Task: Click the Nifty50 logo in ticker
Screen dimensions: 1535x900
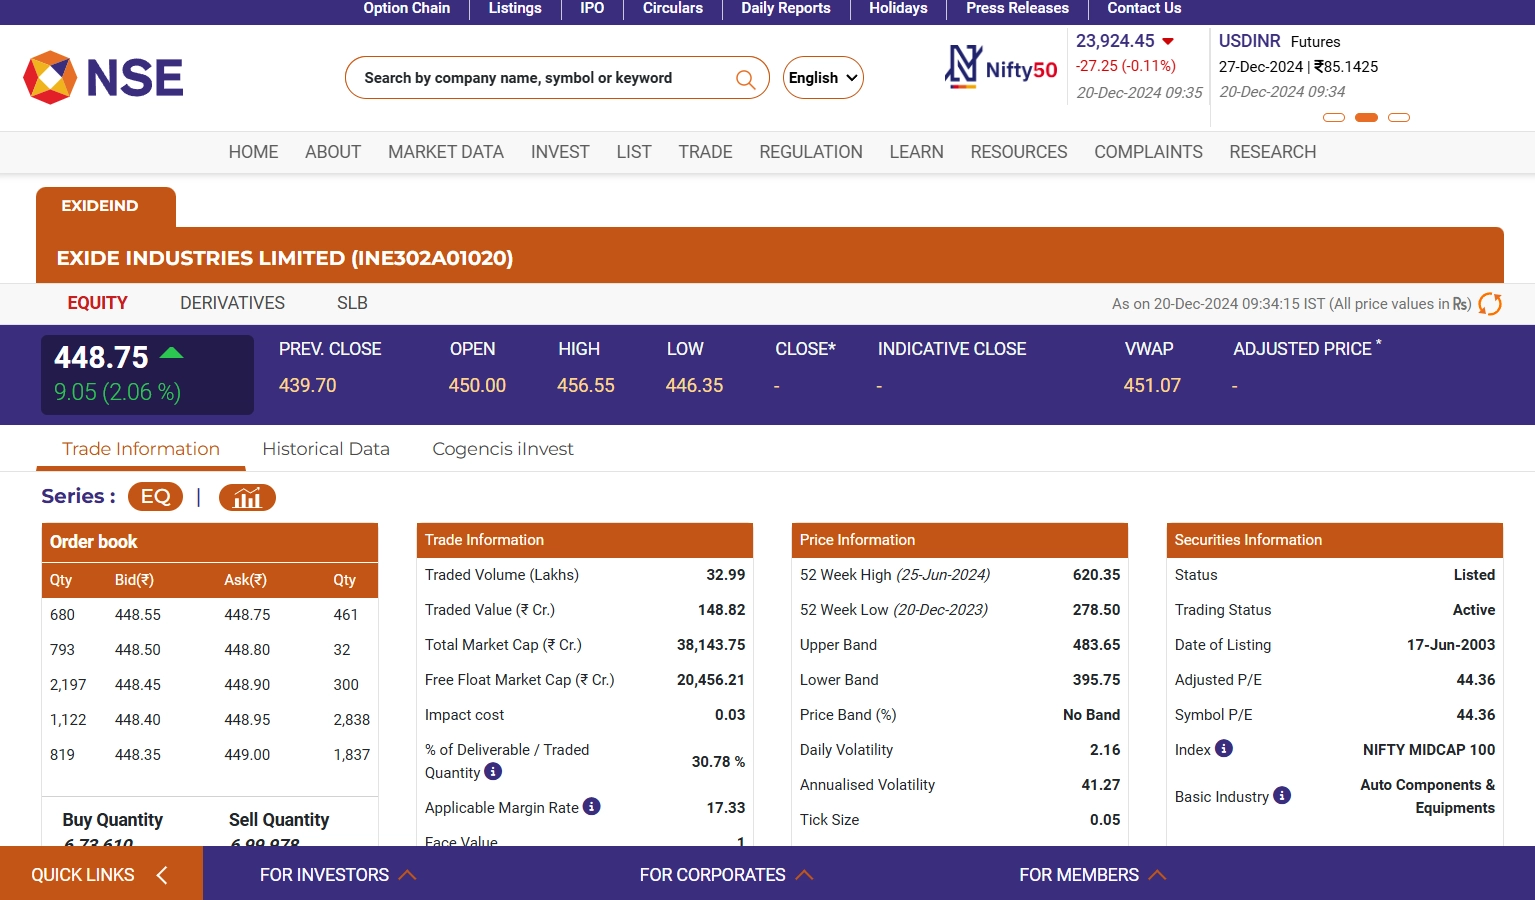Action: (1001, 68)
